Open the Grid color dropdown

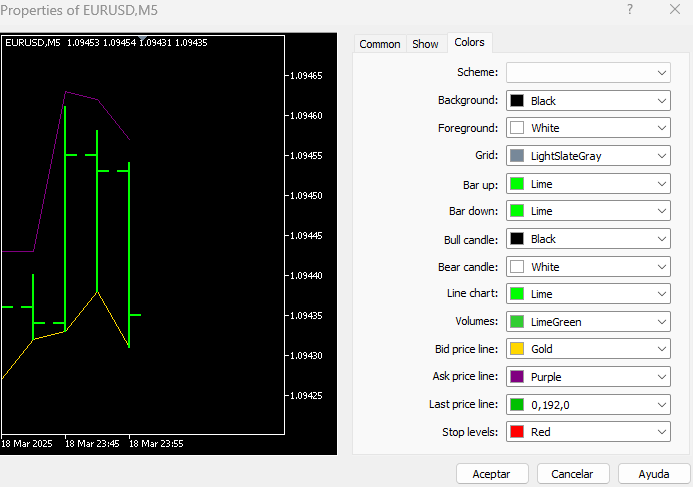[588, 156]
